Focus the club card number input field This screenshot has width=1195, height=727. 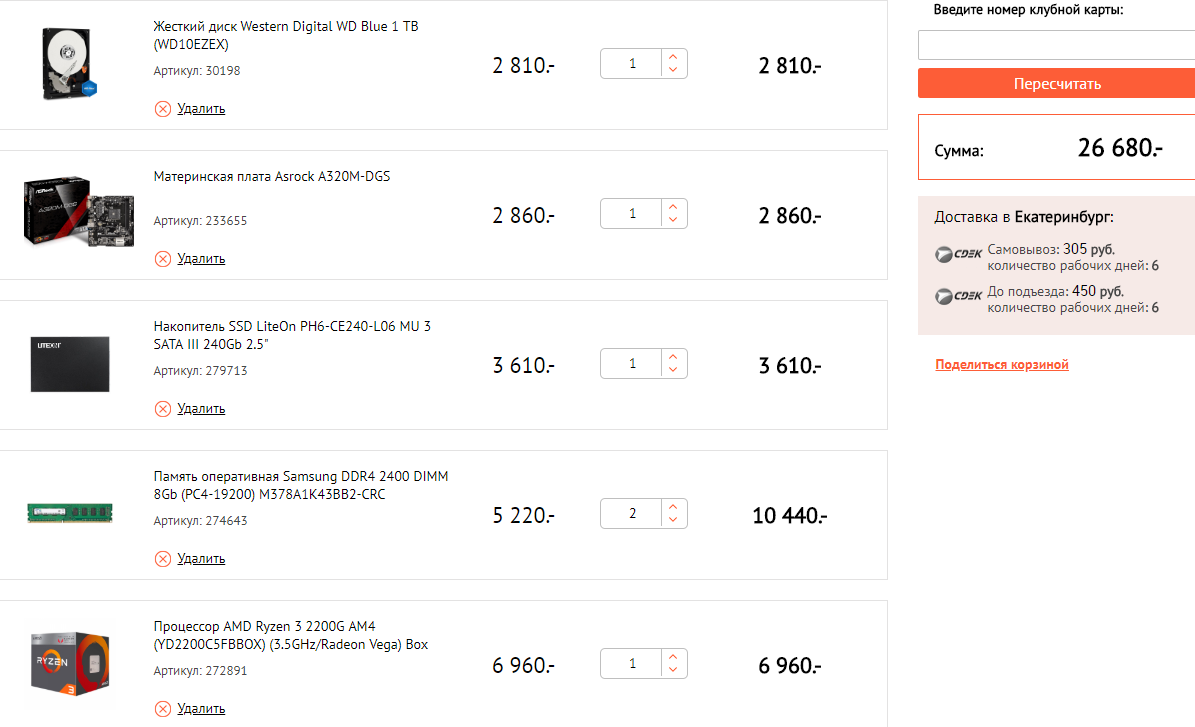1055,45
